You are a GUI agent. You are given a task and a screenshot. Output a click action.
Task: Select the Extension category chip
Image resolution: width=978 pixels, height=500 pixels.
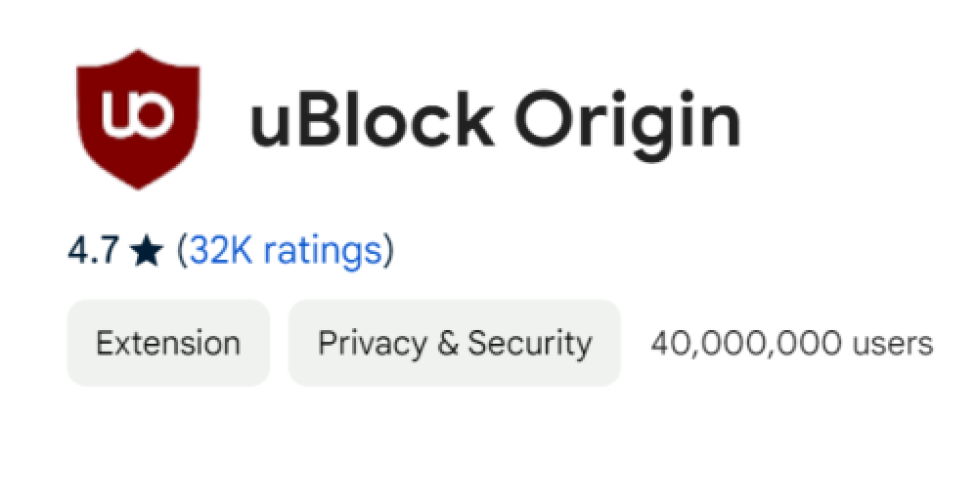coord(168,343)
